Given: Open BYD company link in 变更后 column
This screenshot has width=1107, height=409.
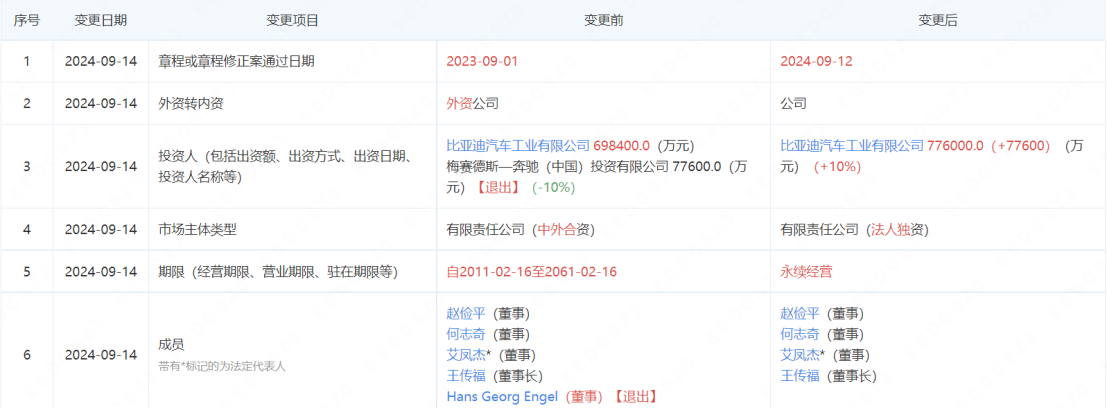Looking at the screenshot, I should pos(852,145).
